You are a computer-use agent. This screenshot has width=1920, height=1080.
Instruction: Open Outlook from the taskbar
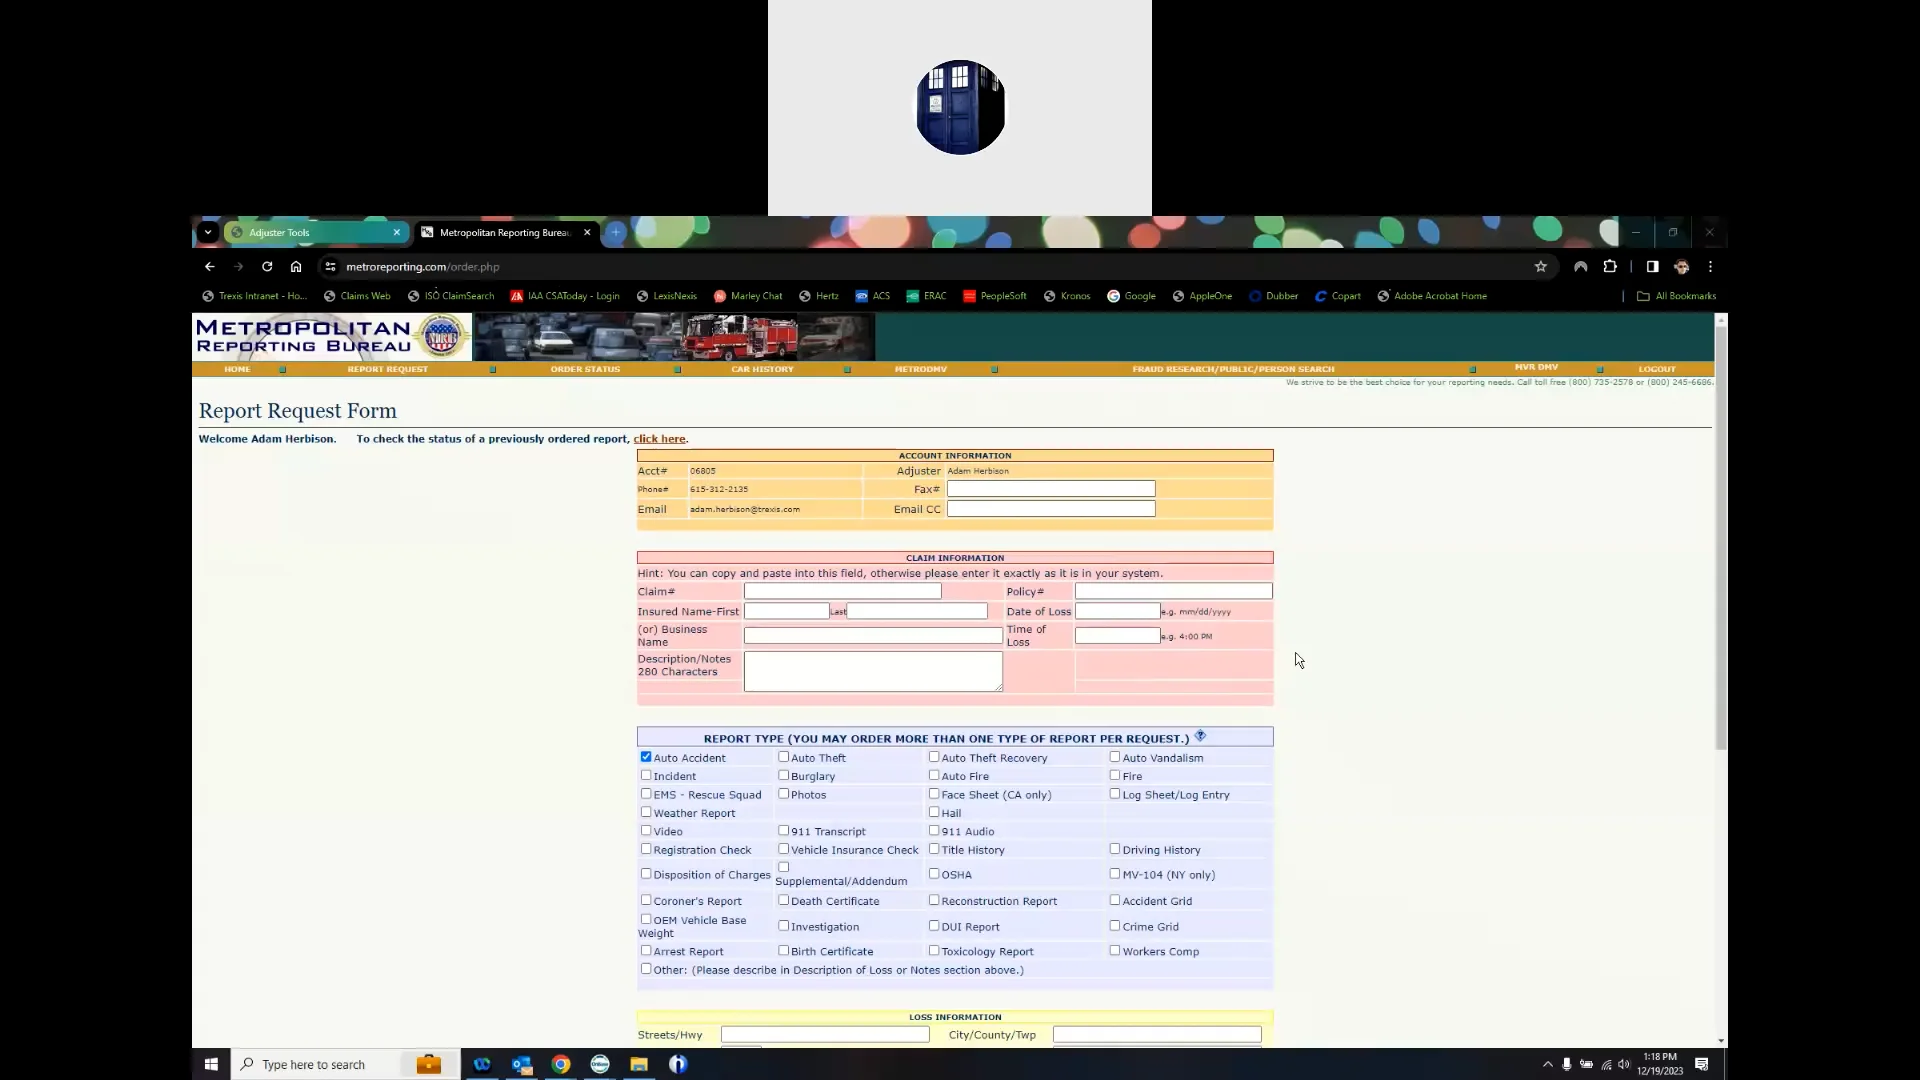pos(521,1064)
